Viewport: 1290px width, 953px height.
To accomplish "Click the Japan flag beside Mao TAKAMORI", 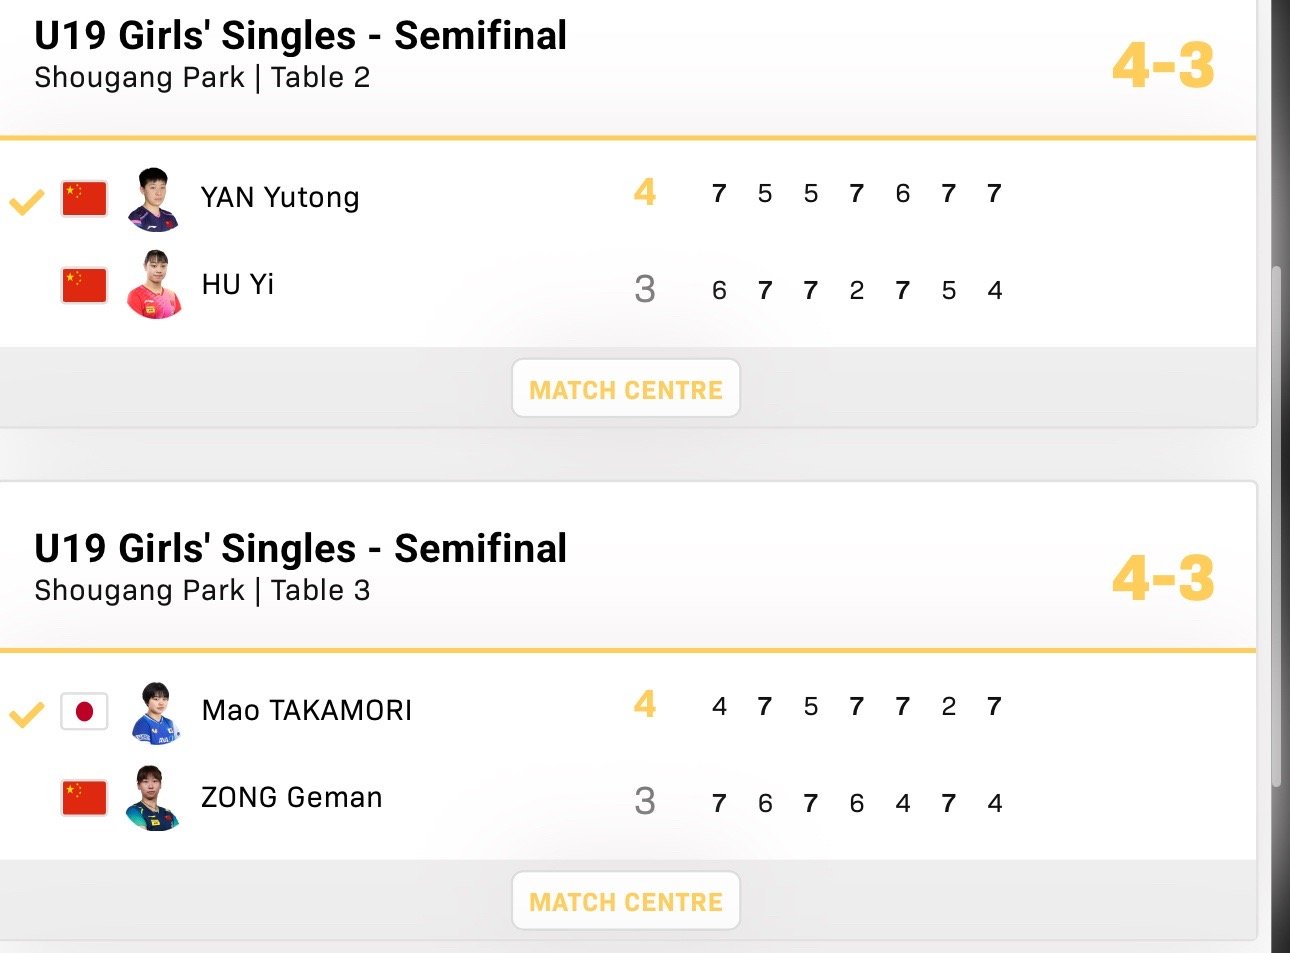I will point(84,711).
